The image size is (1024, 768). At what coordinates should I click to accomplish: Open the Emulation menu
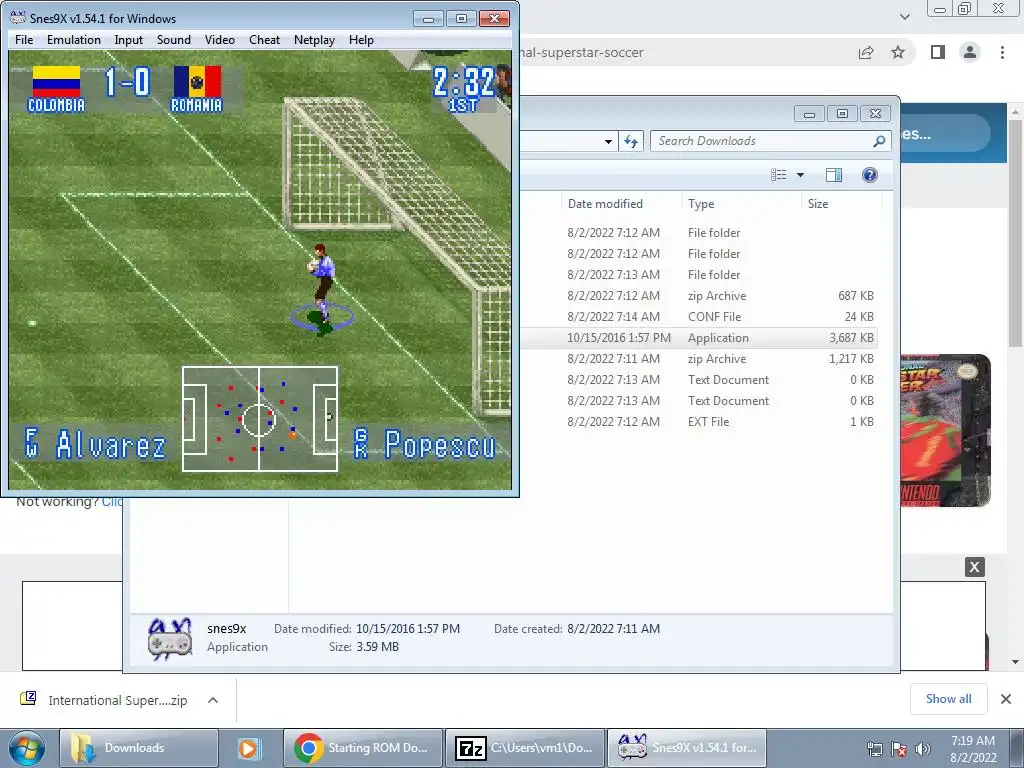click(74, 40)
